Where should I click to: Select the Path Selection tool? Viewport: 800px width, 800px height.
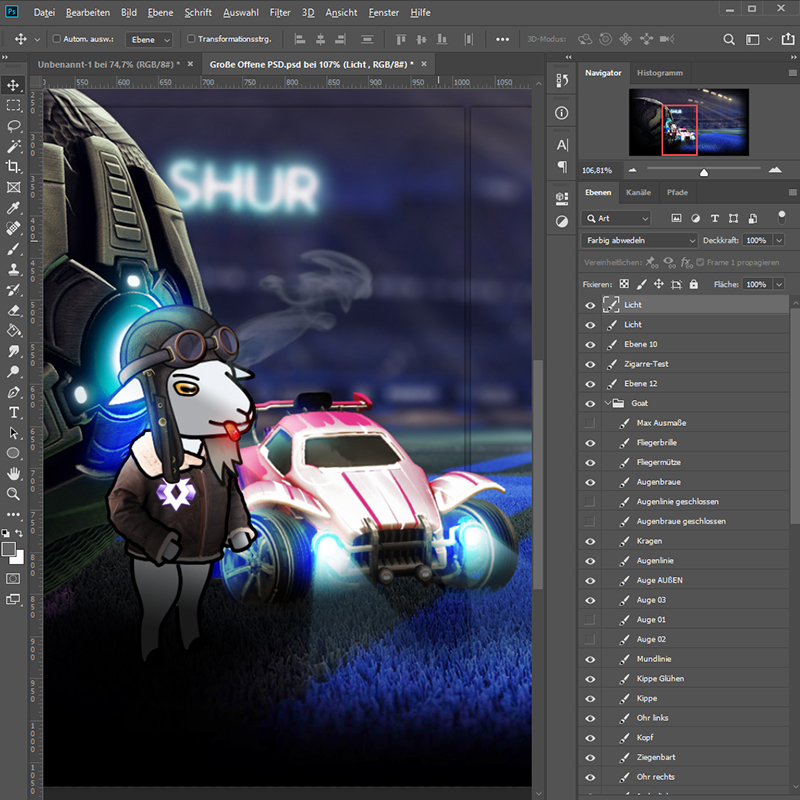(x=13, y=433)
